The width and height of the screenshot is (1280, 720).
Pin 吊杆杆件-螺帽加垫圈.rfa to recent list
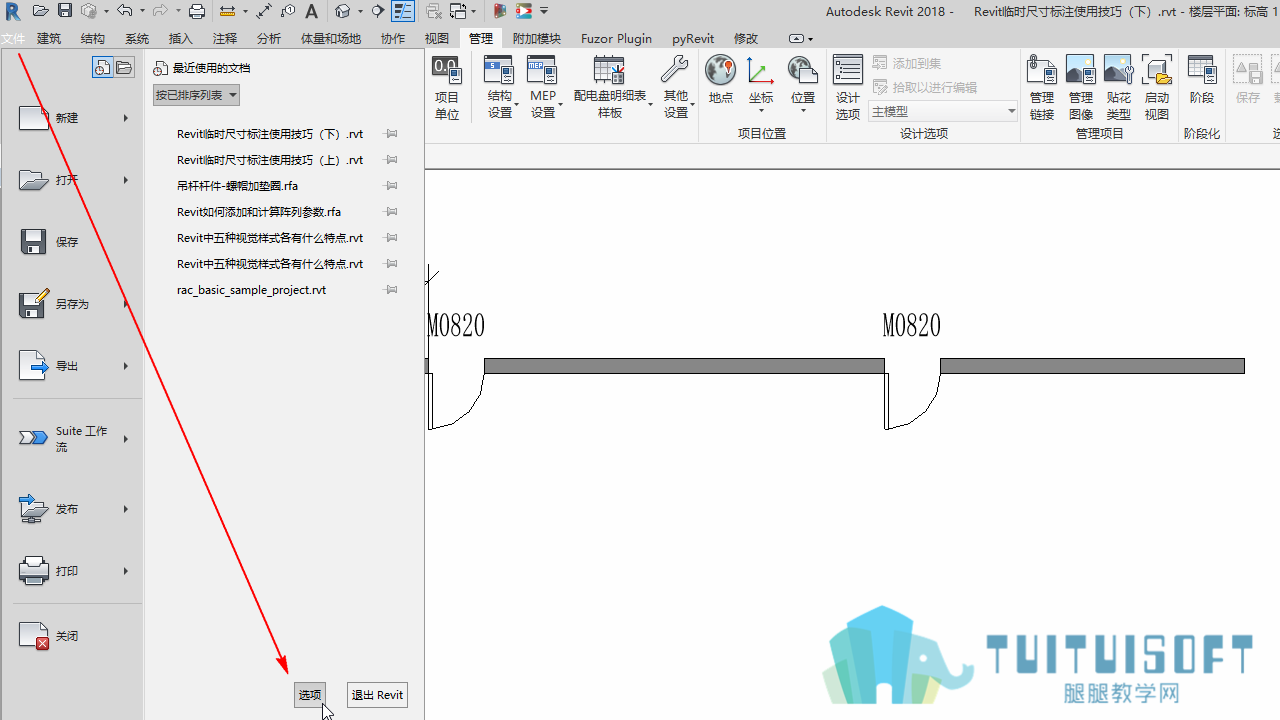[392, 186]
